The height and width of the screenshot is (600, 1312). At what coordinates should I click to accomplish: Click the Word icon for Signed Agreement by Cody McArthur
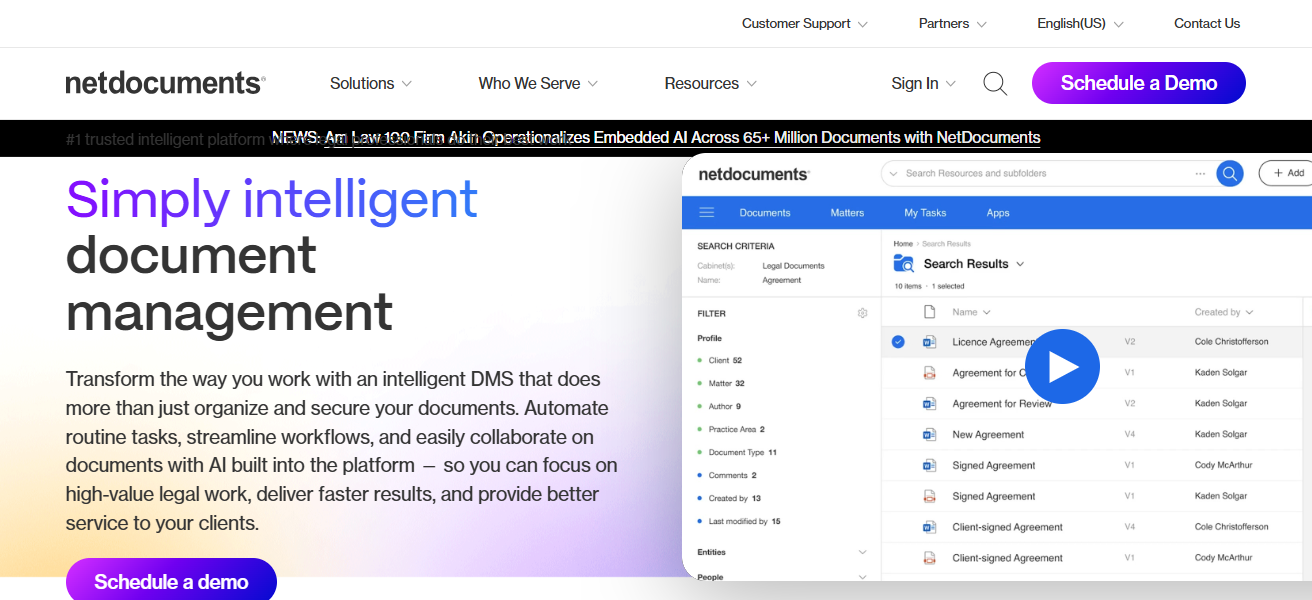(929, 466)
